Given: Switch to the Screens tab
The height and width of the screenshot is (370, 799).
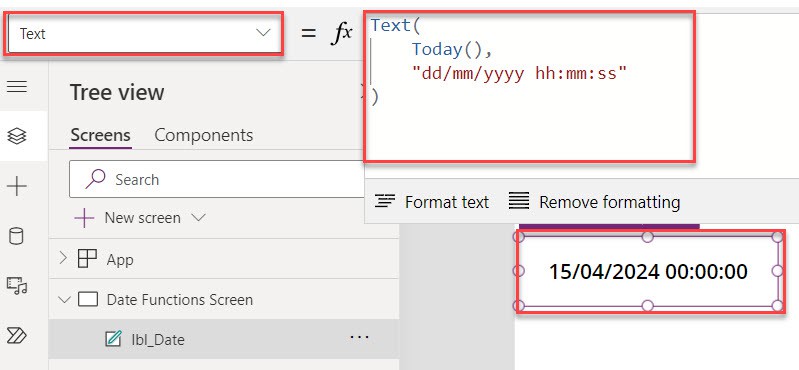Looking at the screenshot, I should click(x=100, y=135).
